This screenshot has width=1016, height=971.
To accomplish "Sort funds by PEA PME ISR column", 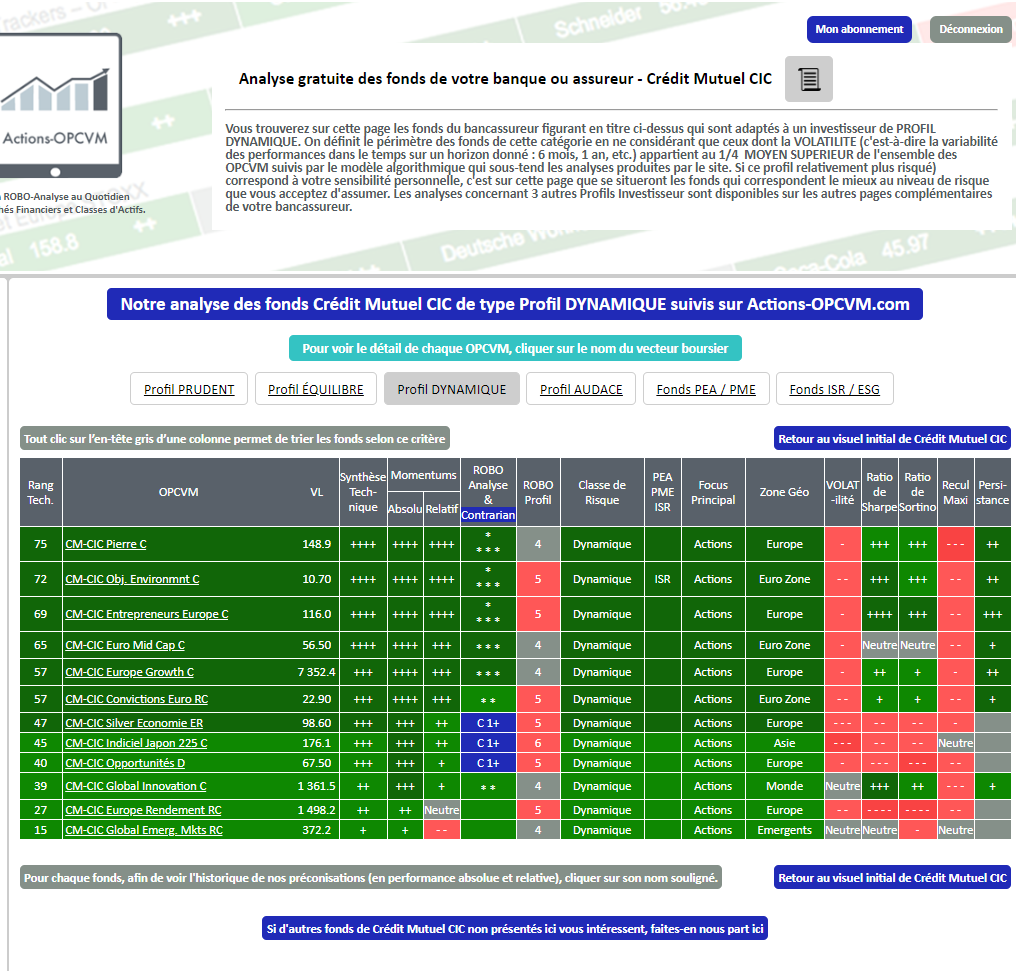I will [x=662, y=492].
